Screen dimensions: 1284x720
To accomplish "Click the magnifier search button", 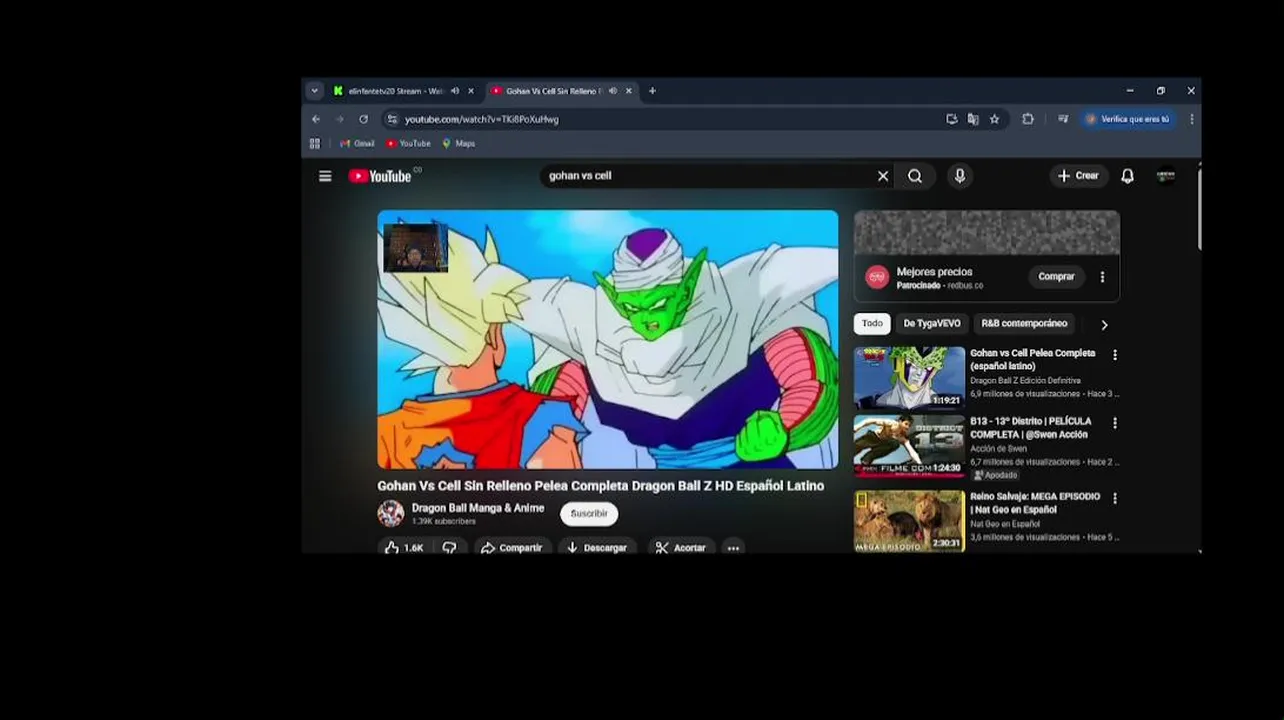I will click(x=915, y=176).
